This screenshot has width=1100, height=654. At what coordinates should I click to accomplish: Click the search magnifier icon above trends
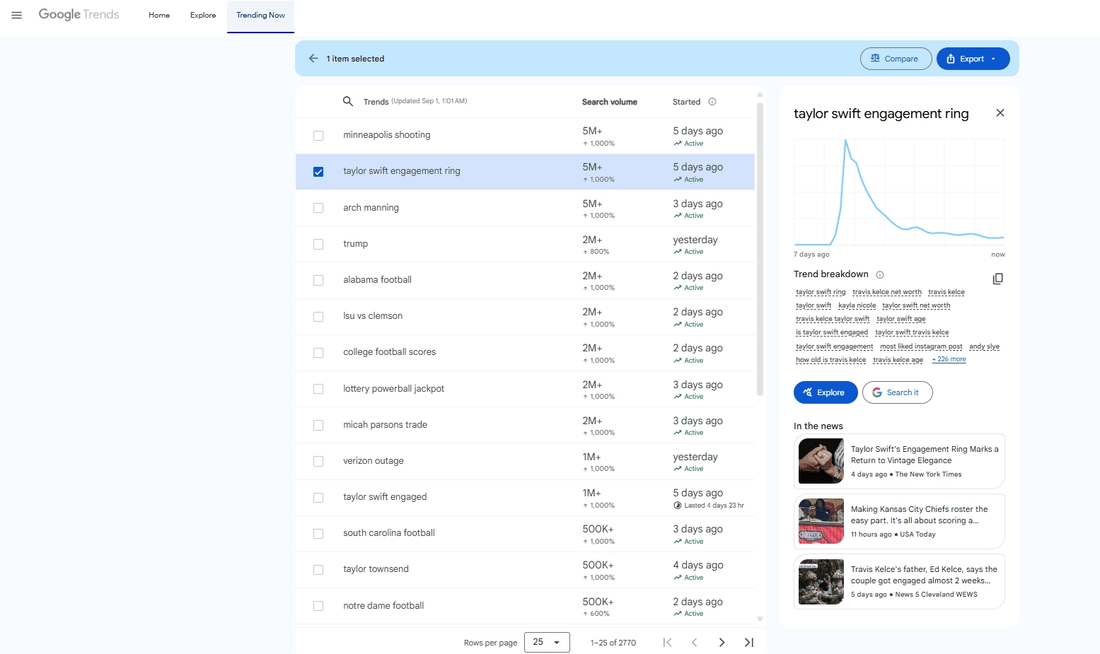click(x=348, y=102)
